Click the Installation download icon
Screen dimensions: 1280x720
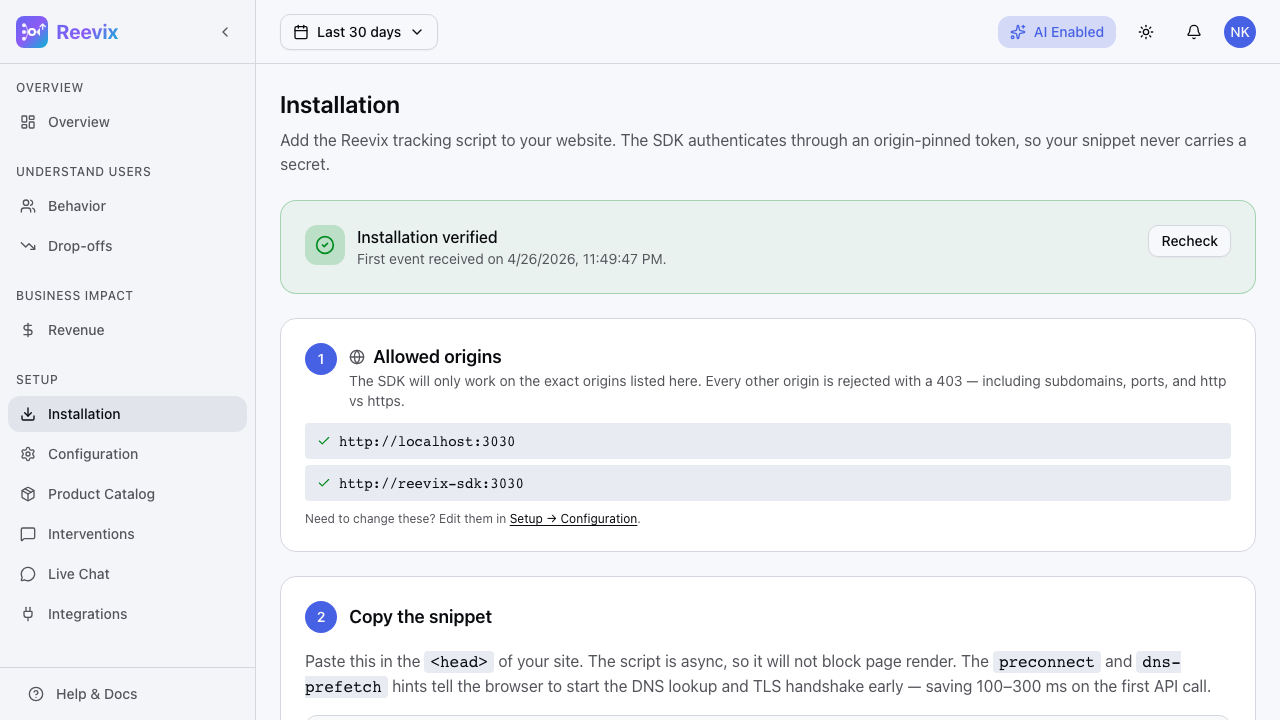(x=28, y=414)
